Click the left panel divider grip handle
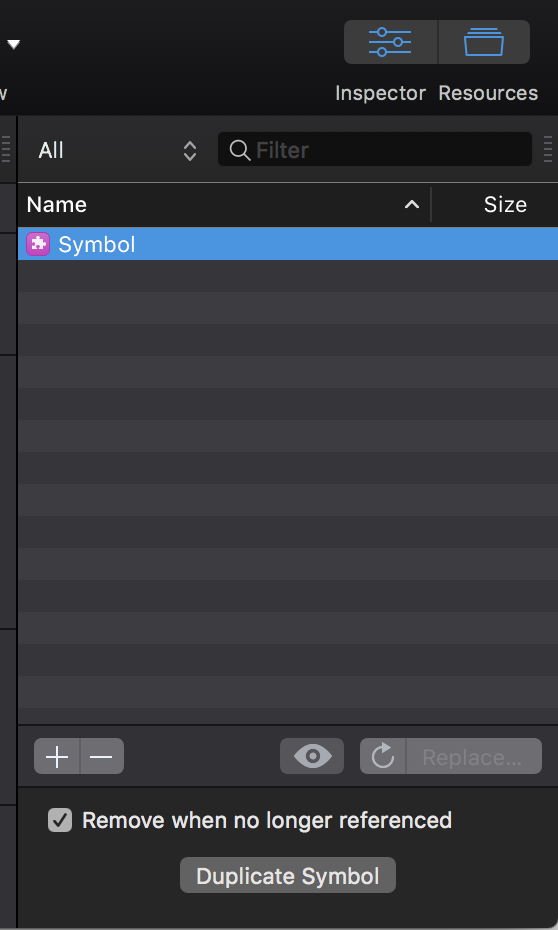The width and height of the screenshot is (558, 930). point(6,149)
